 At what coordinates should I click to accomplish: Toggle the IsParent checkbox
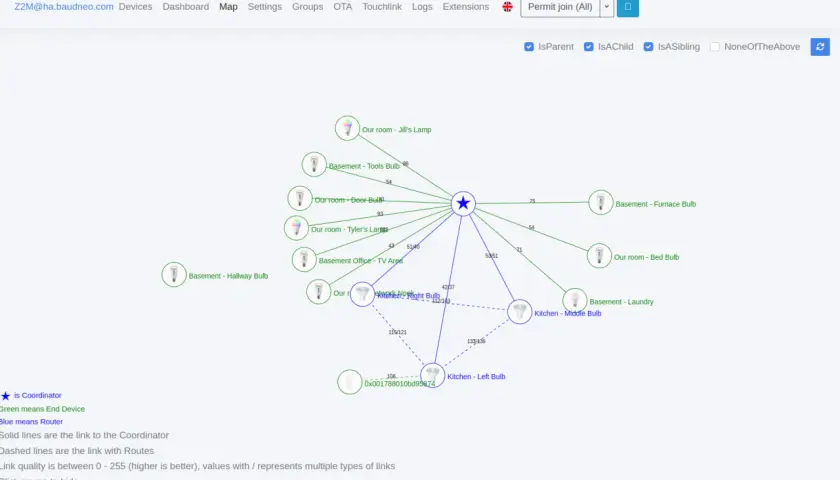point(529,47)
